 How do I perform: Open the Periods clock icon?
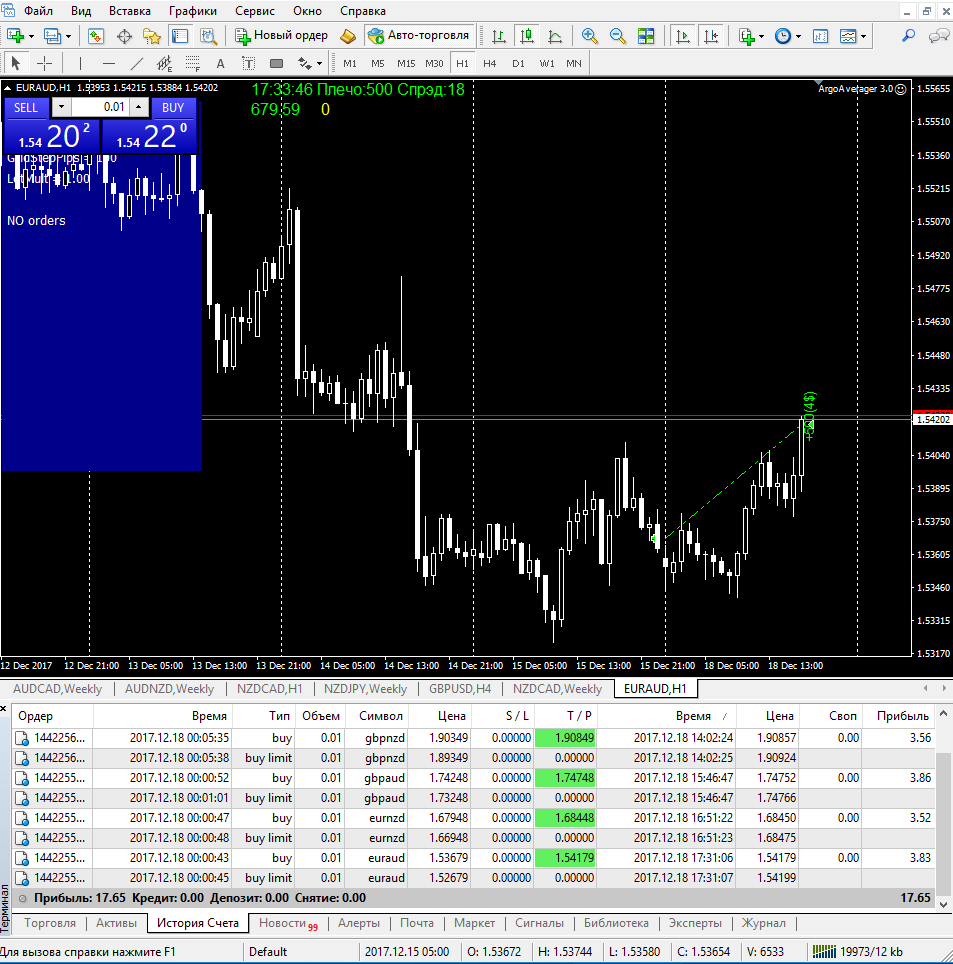783,36
